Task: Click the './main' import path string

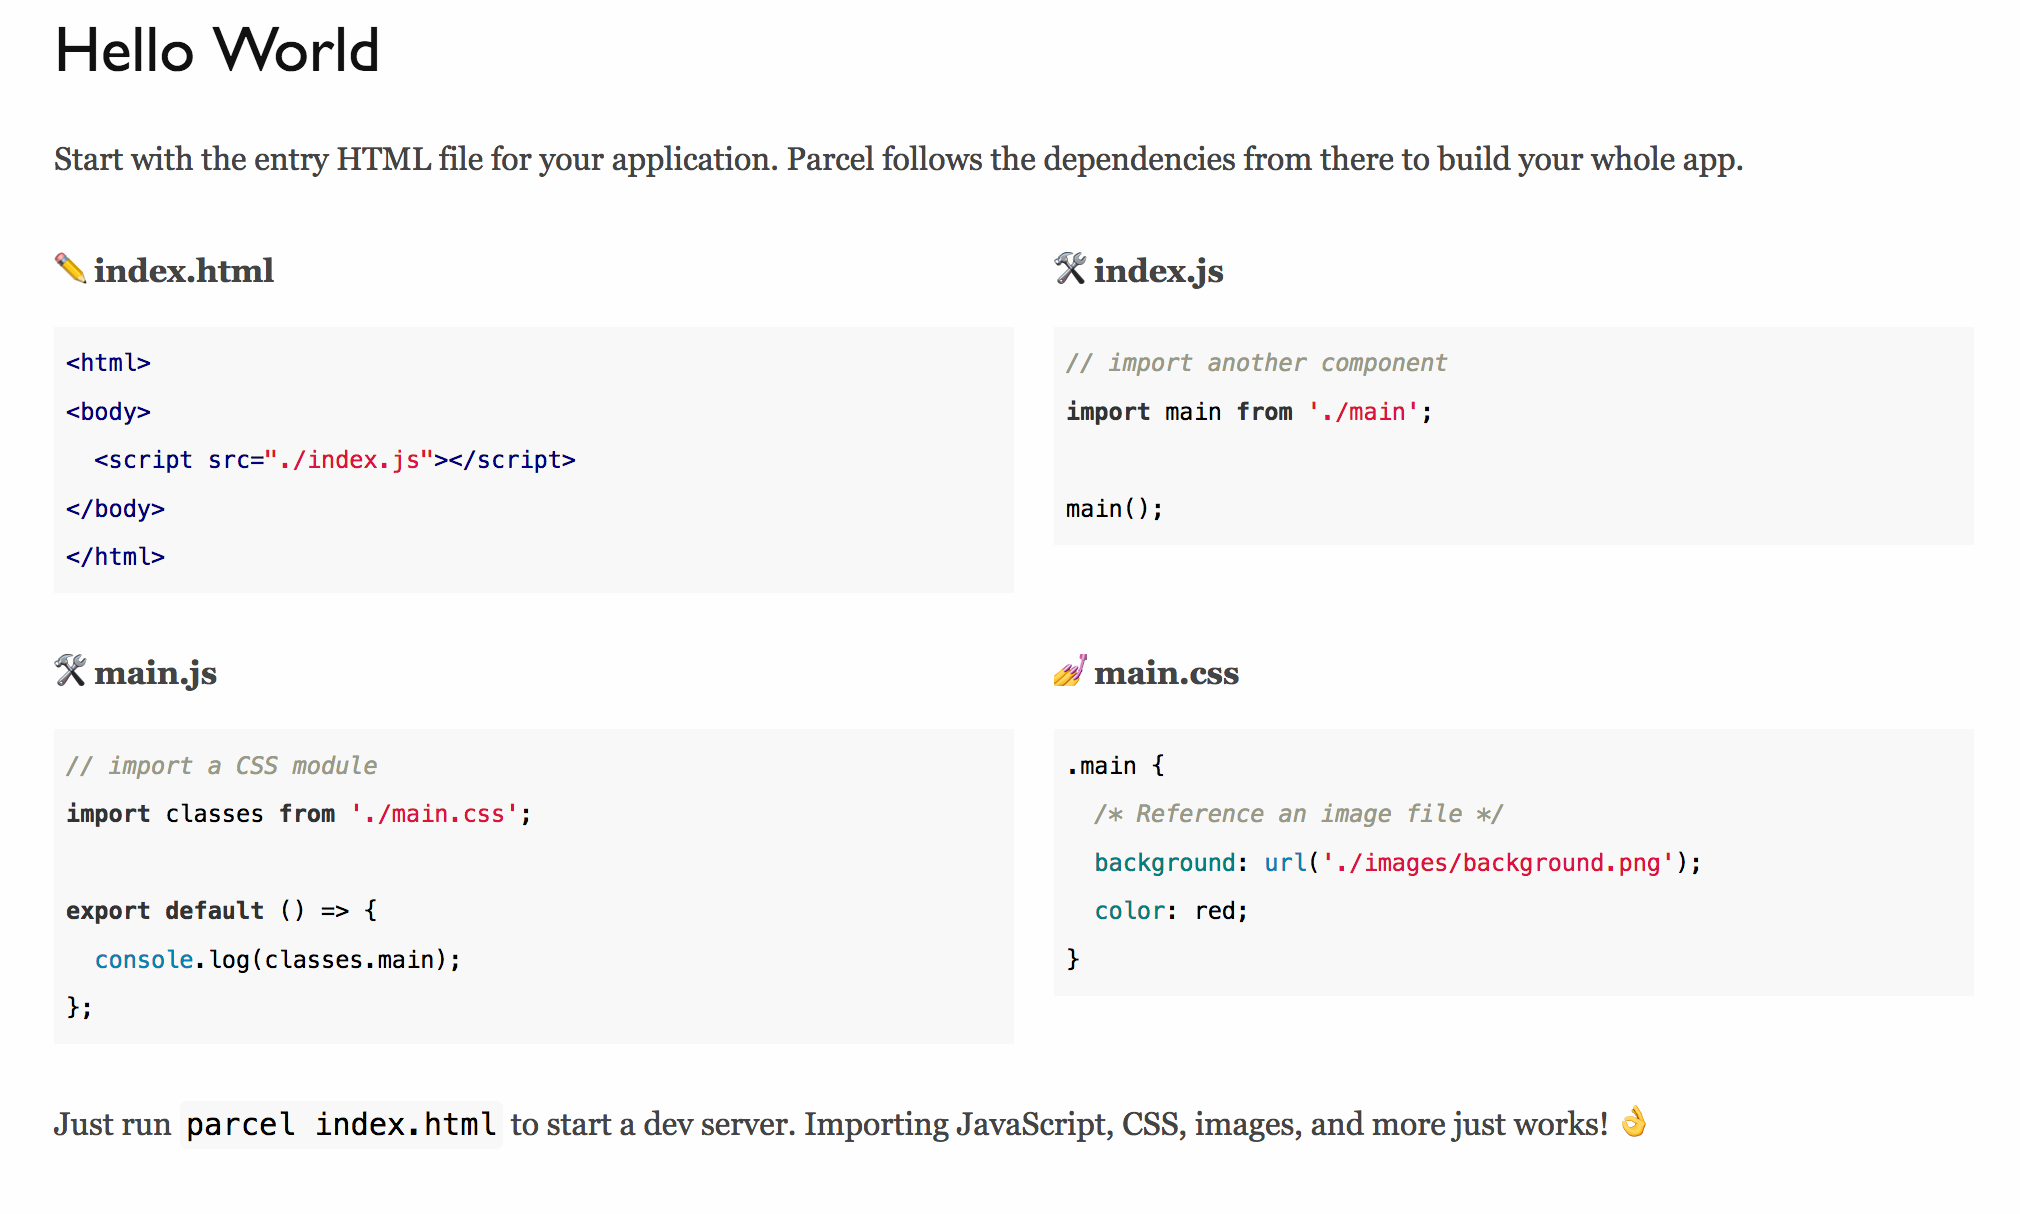Action: click(1363, 412)
